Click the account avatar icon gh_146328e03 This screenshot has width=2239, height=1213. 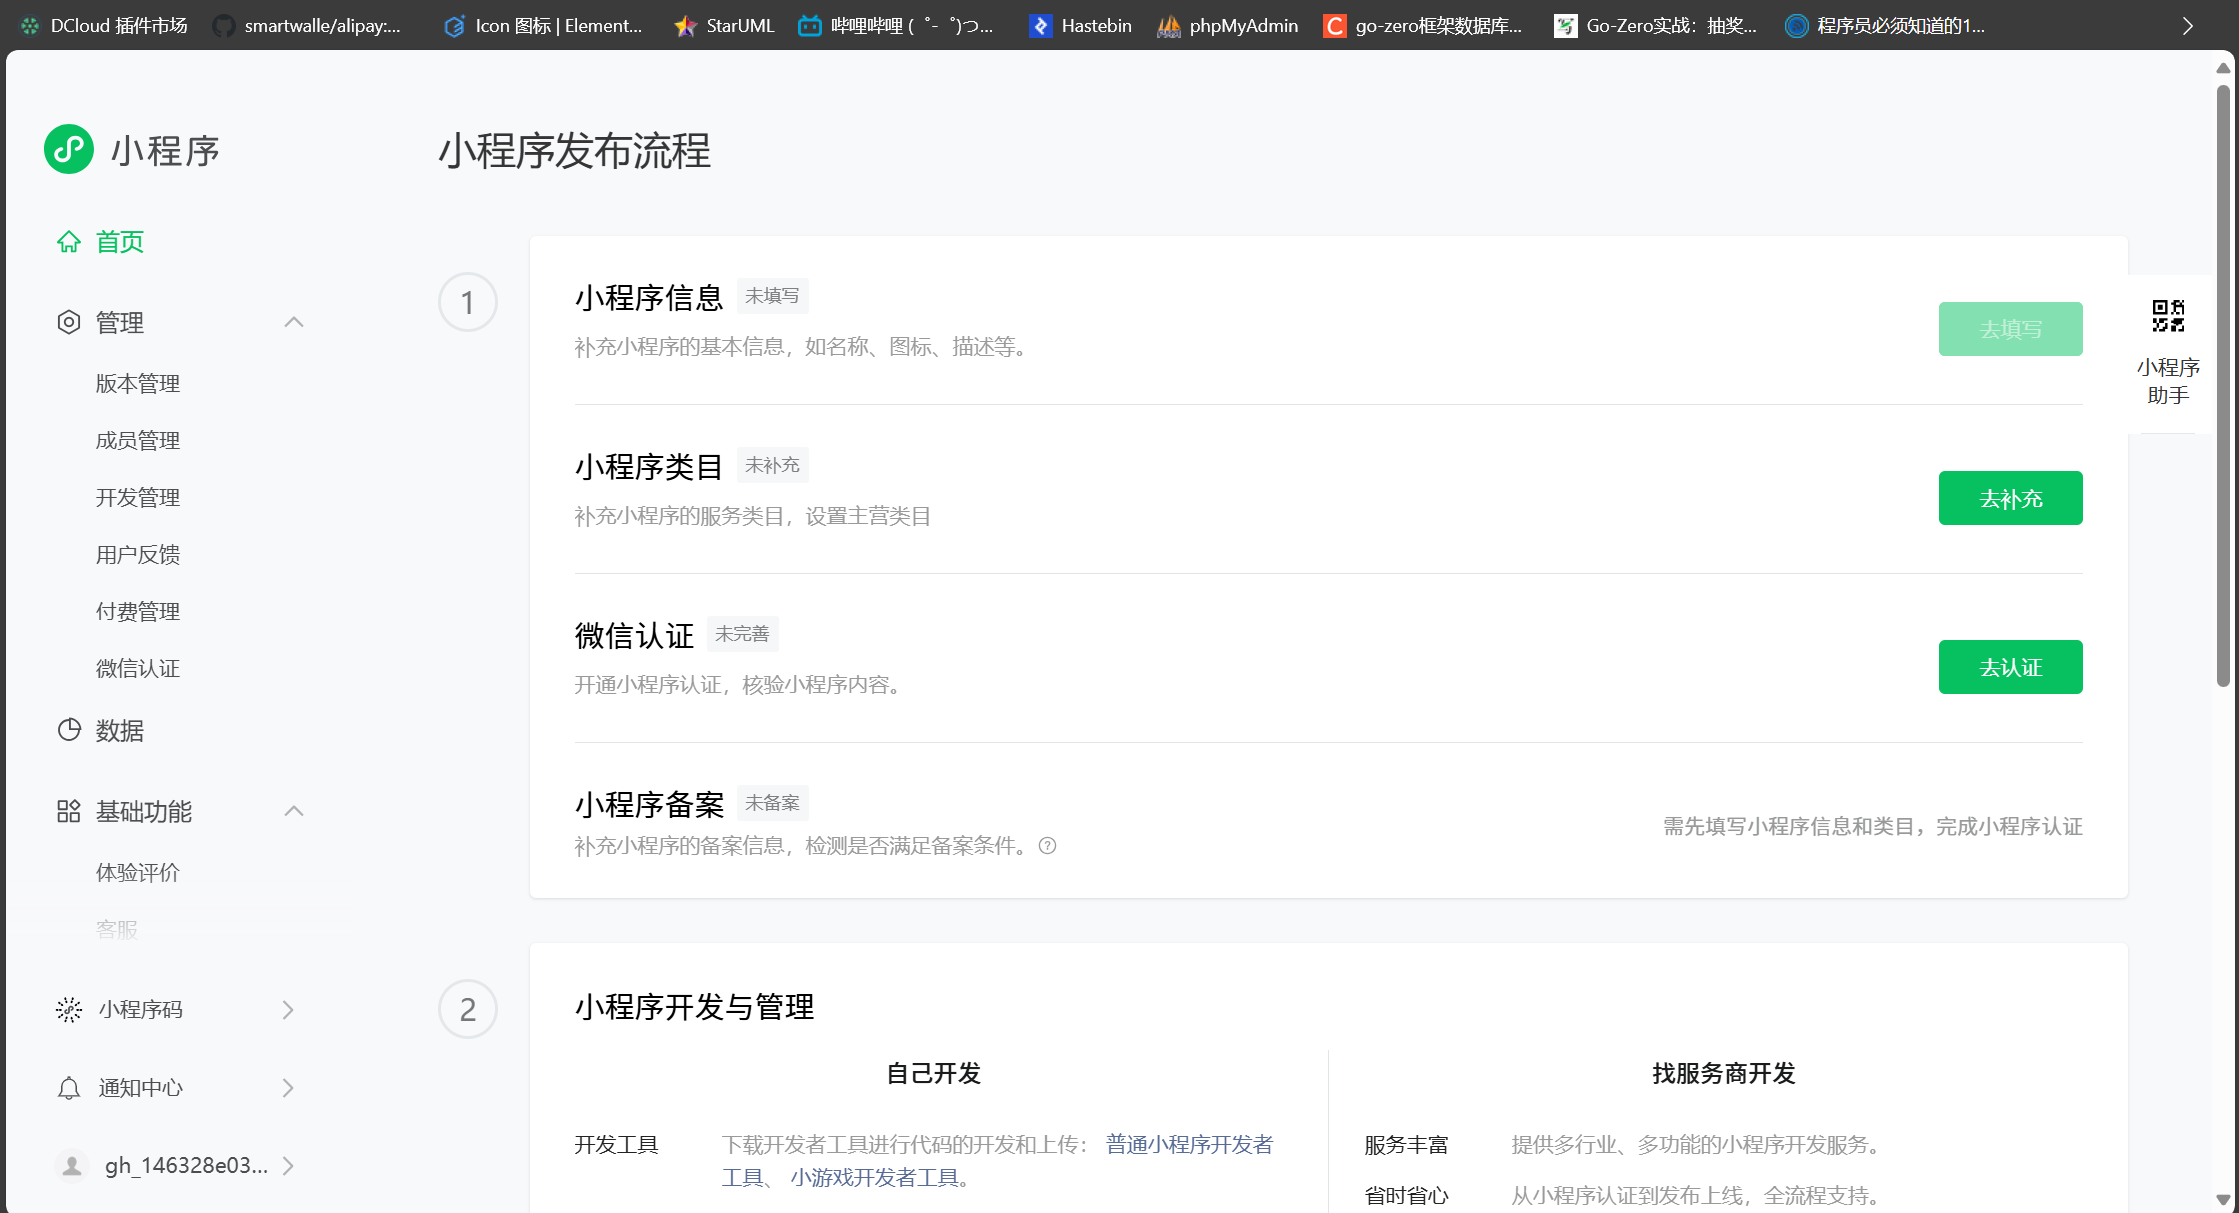point(72,1166)
